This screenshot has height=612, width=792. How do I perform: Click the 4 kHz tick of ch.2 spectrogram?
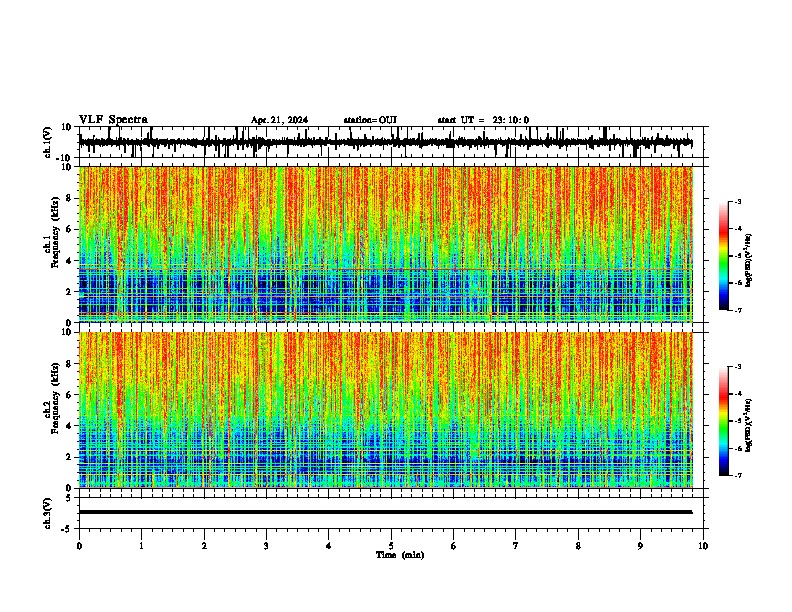pyautogui.click(x=69, y=426)
